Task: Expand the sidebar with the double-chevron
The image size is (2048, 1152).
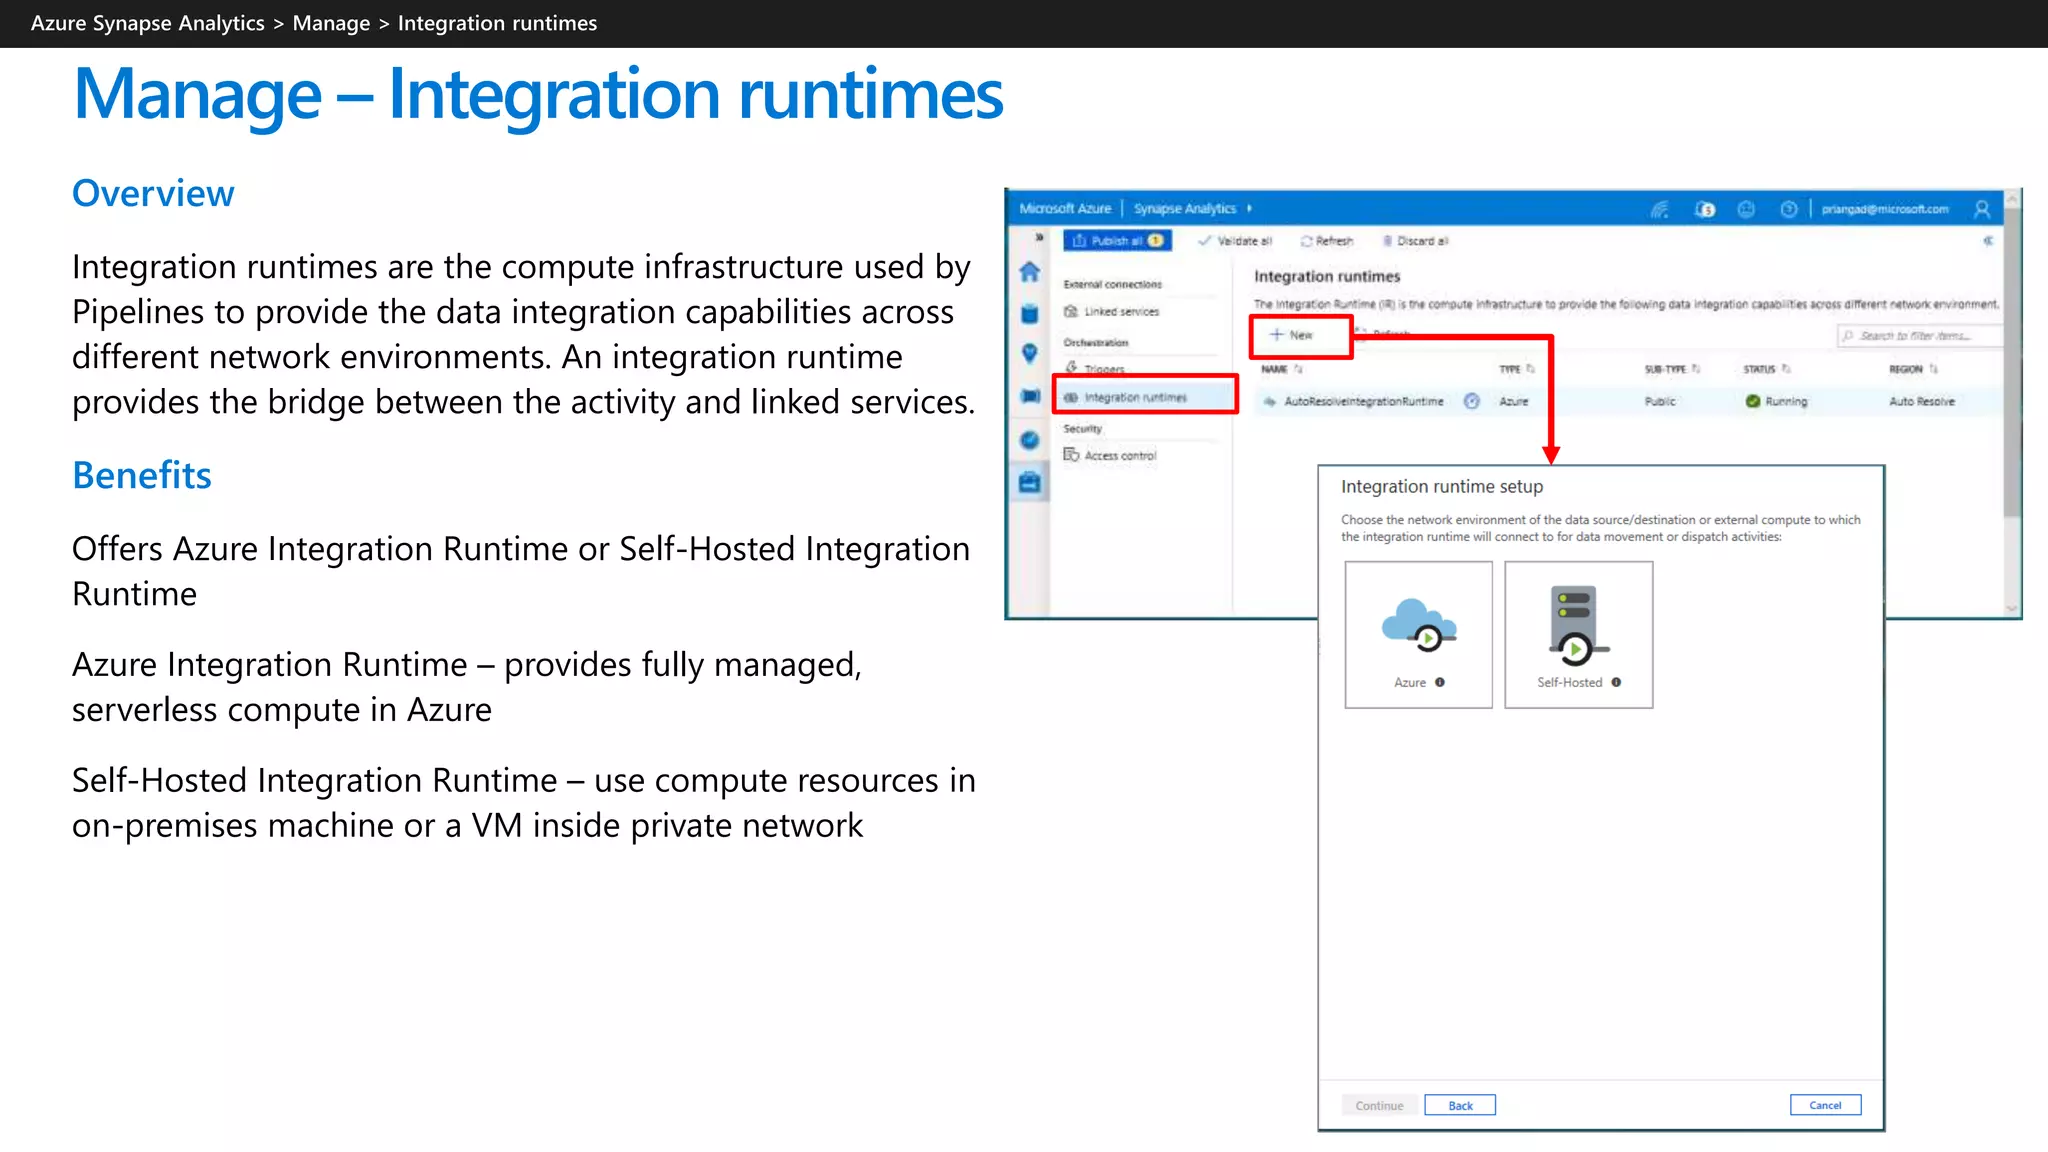Action: pos(1039,238)
